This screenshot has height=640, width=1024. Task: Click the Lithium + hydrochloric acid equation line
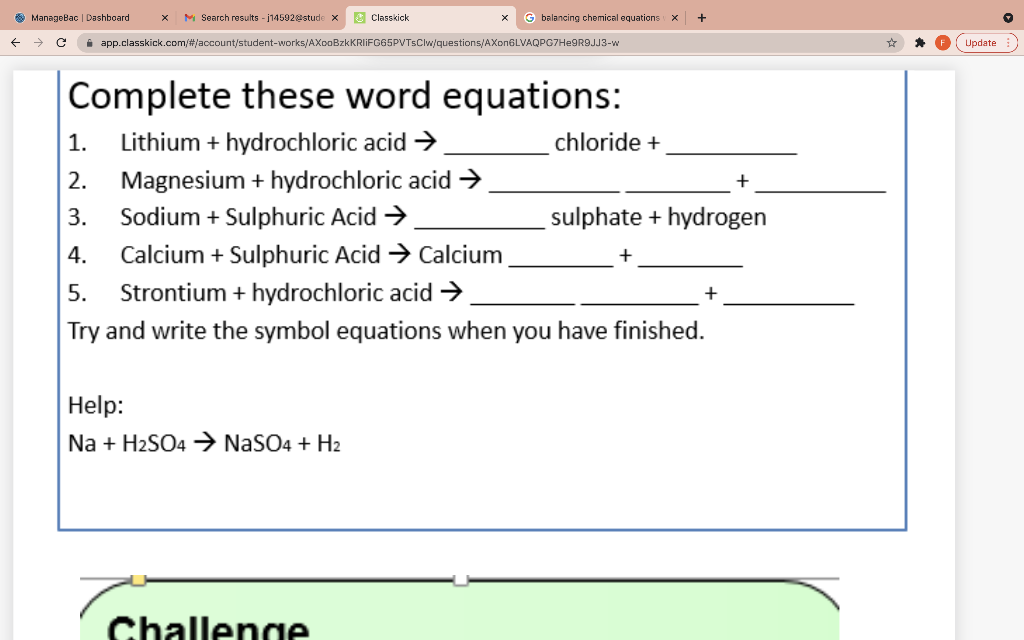[432, 142]
